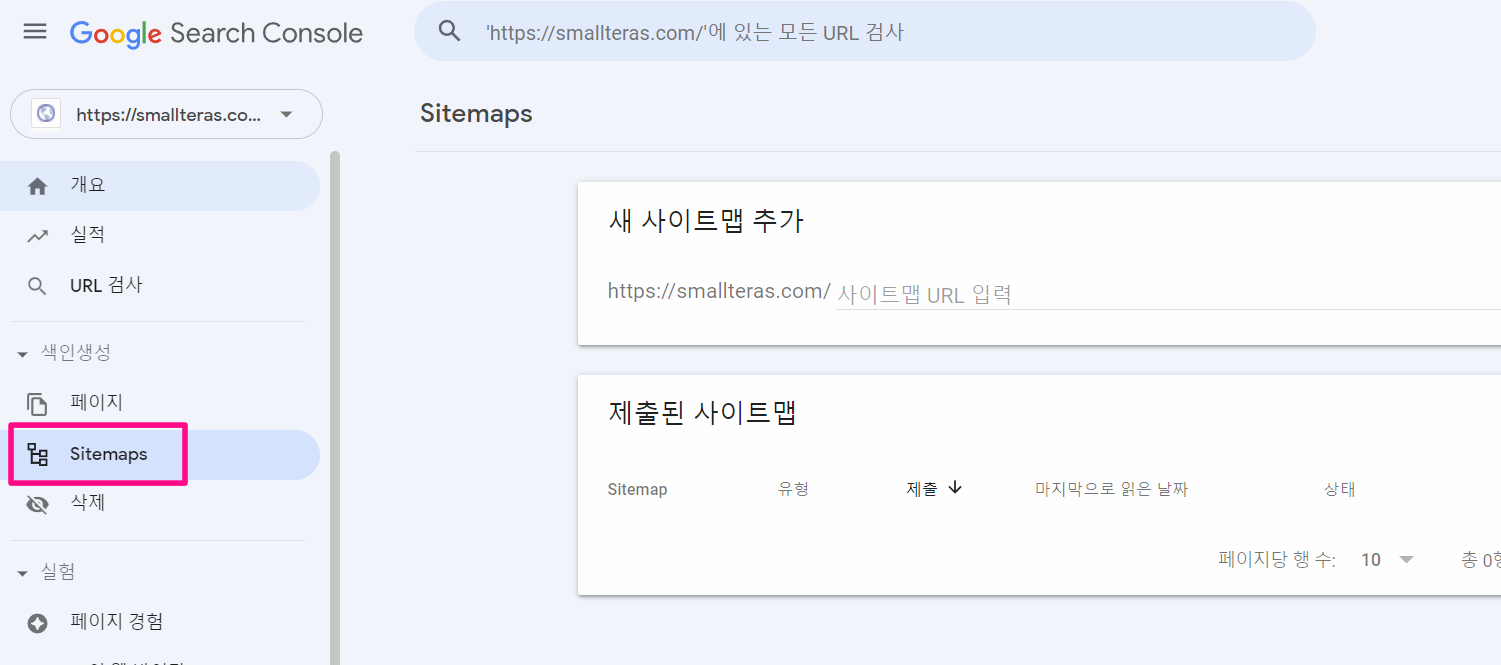Open the 삭제 removals page

[x=160, y=503]
